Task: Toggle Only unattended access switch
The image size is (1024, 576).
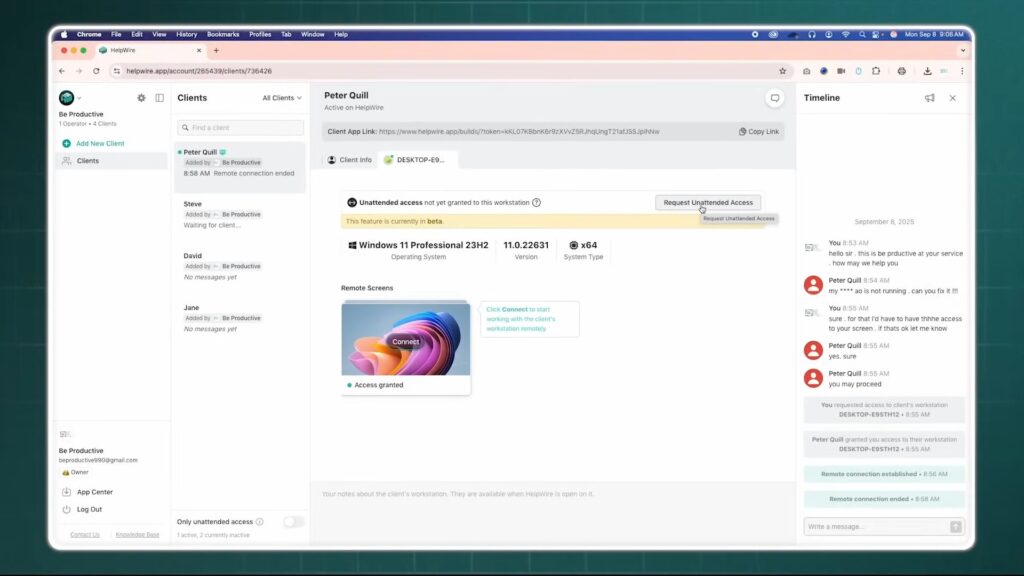Action: tap(293, 522)
